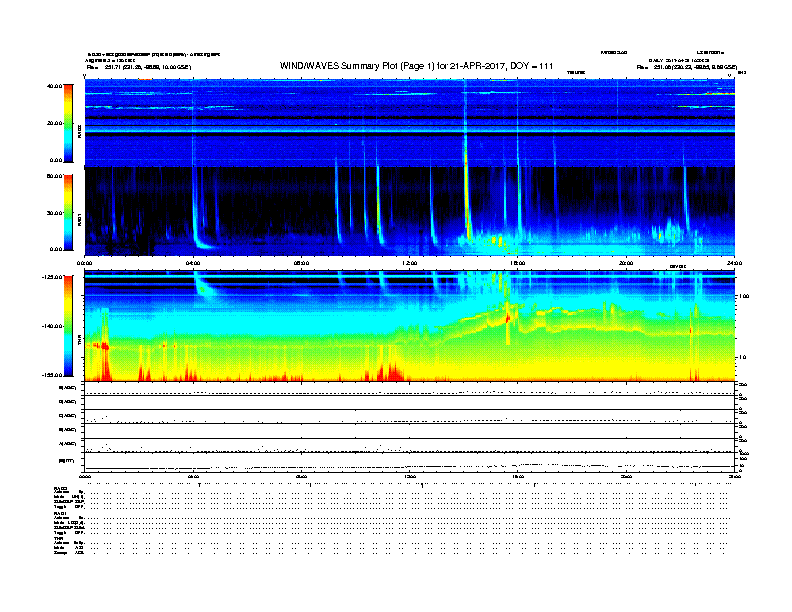Select the -125.00 label on TNR scale
The image size is (792, 612).
pyautogui.click(x=53, y=277)
